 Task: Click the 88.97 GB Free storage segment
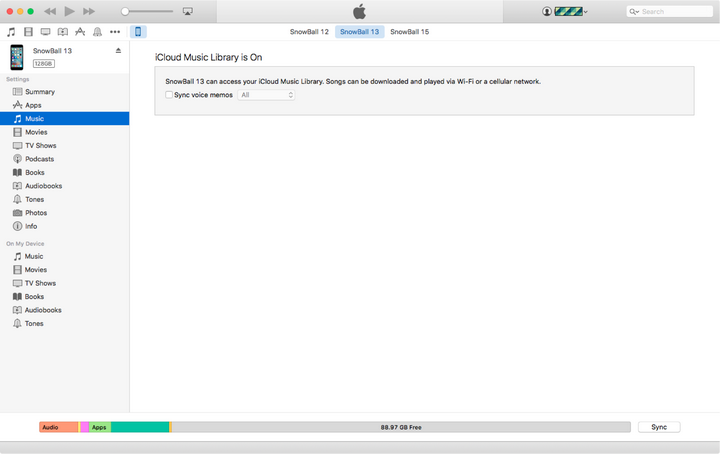[x=401, y=427]
